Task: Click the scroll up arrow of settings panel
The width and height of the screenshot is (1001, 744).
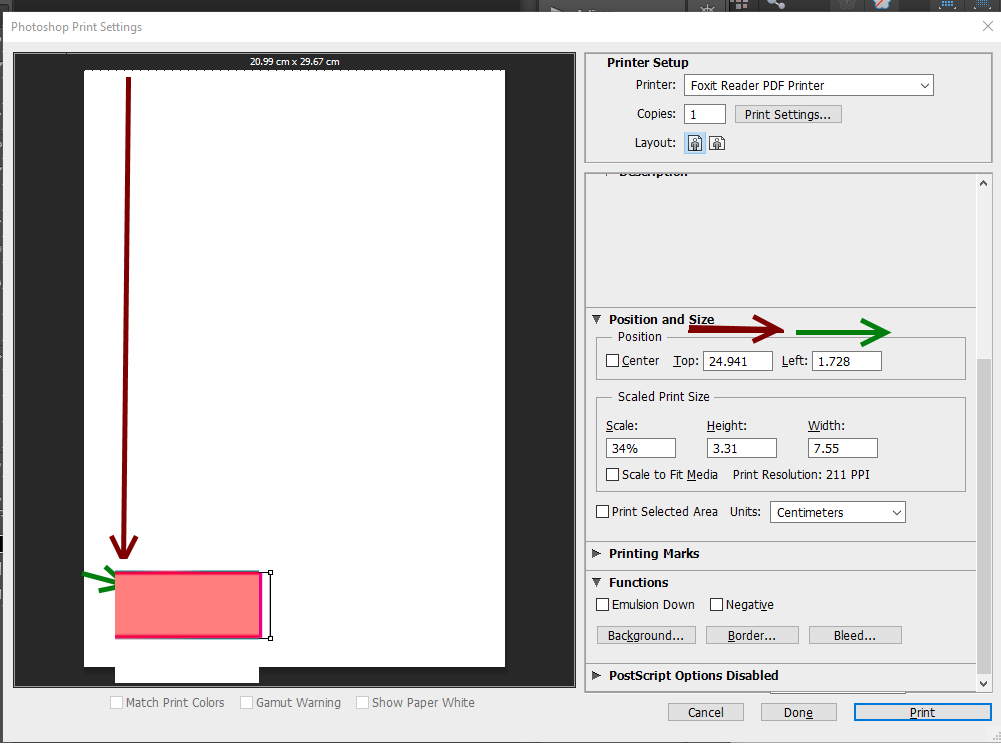Action: (983, 183)
